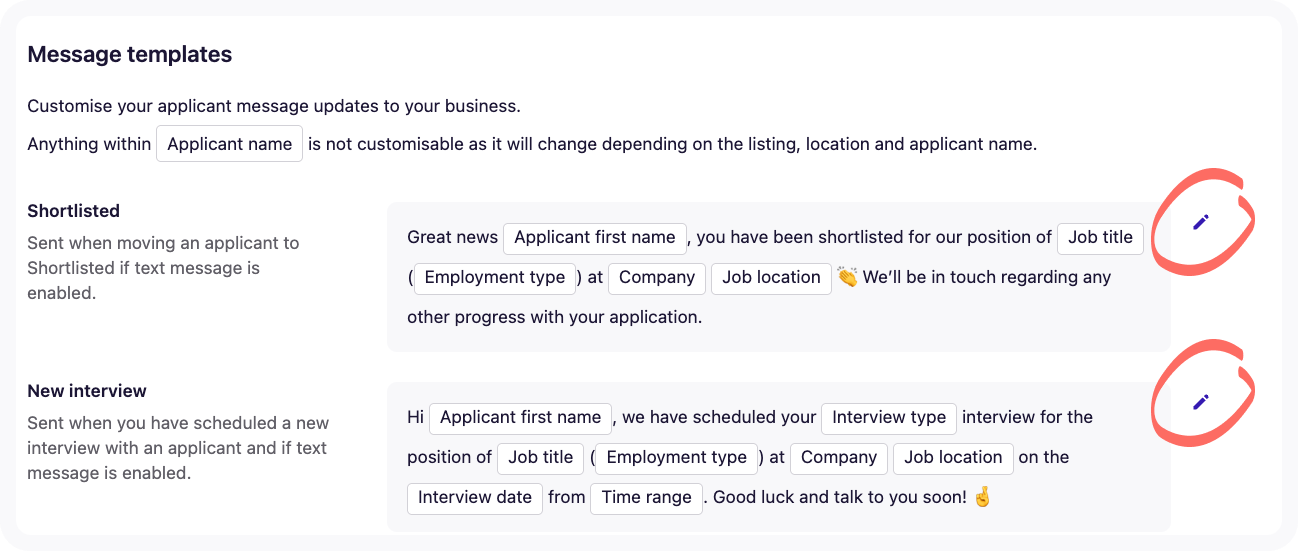This screenshot has height=551, width=1298.
Task: Select the Interview type tag
Action: [x=889, y=417]
